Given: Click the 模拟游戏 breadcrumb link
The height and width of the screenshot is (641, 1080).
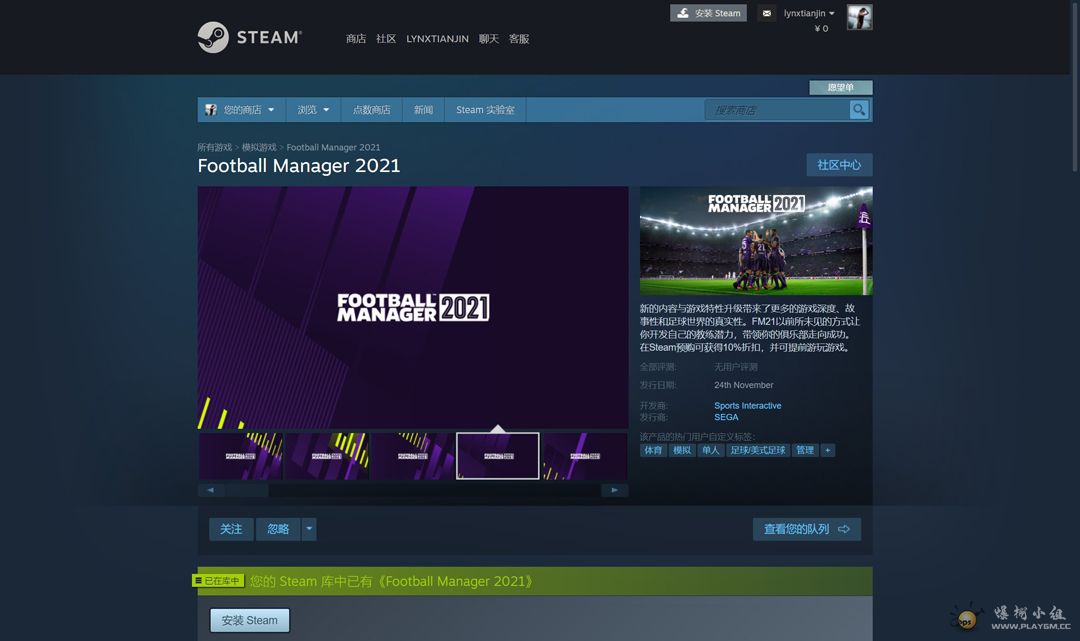Looking at the screenshot, I should pos(259,147).
